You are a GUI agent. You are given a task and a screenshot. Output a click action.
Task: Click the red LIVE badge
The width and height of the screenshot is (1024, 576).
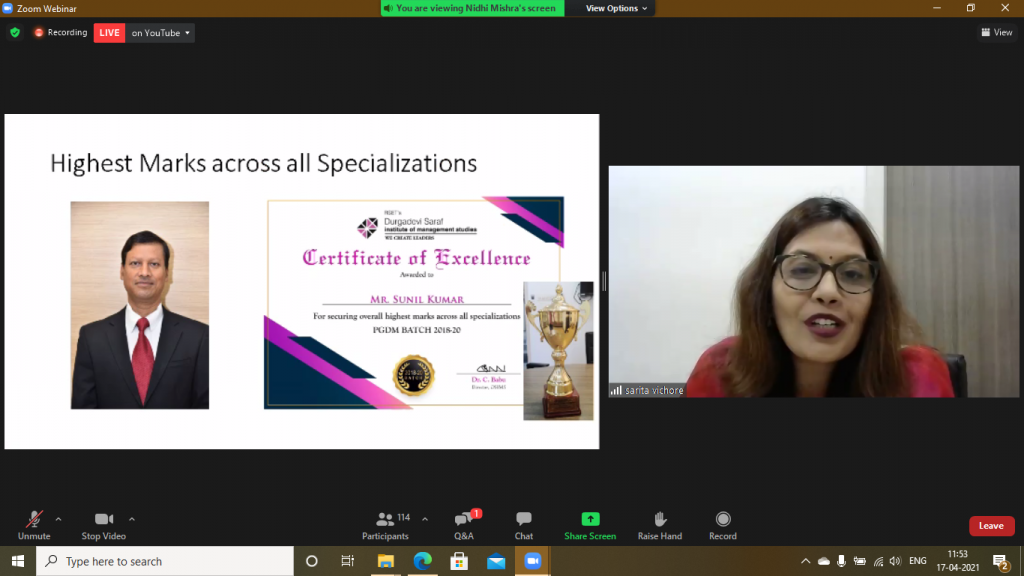110,33
